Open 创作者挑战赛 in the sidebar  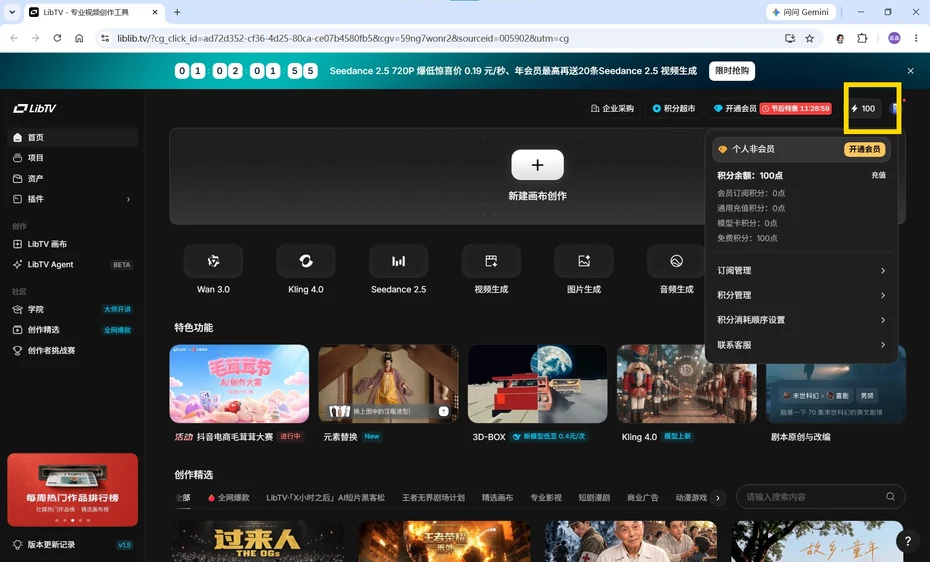tap(72, 350)
